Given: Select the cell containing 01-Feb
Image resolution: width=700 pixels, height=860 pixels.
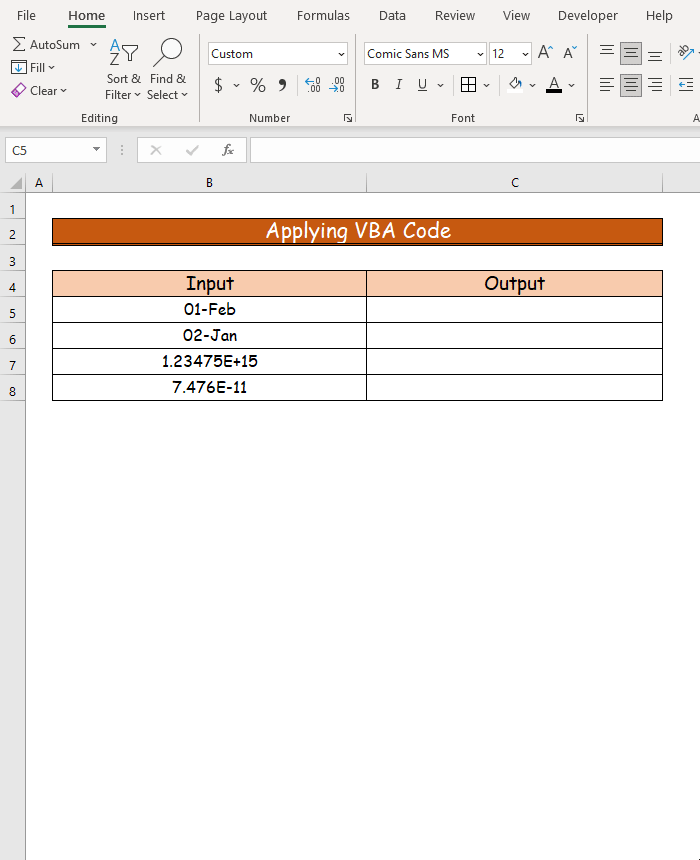Looking at the screenshot, I should tap(210, 309).
